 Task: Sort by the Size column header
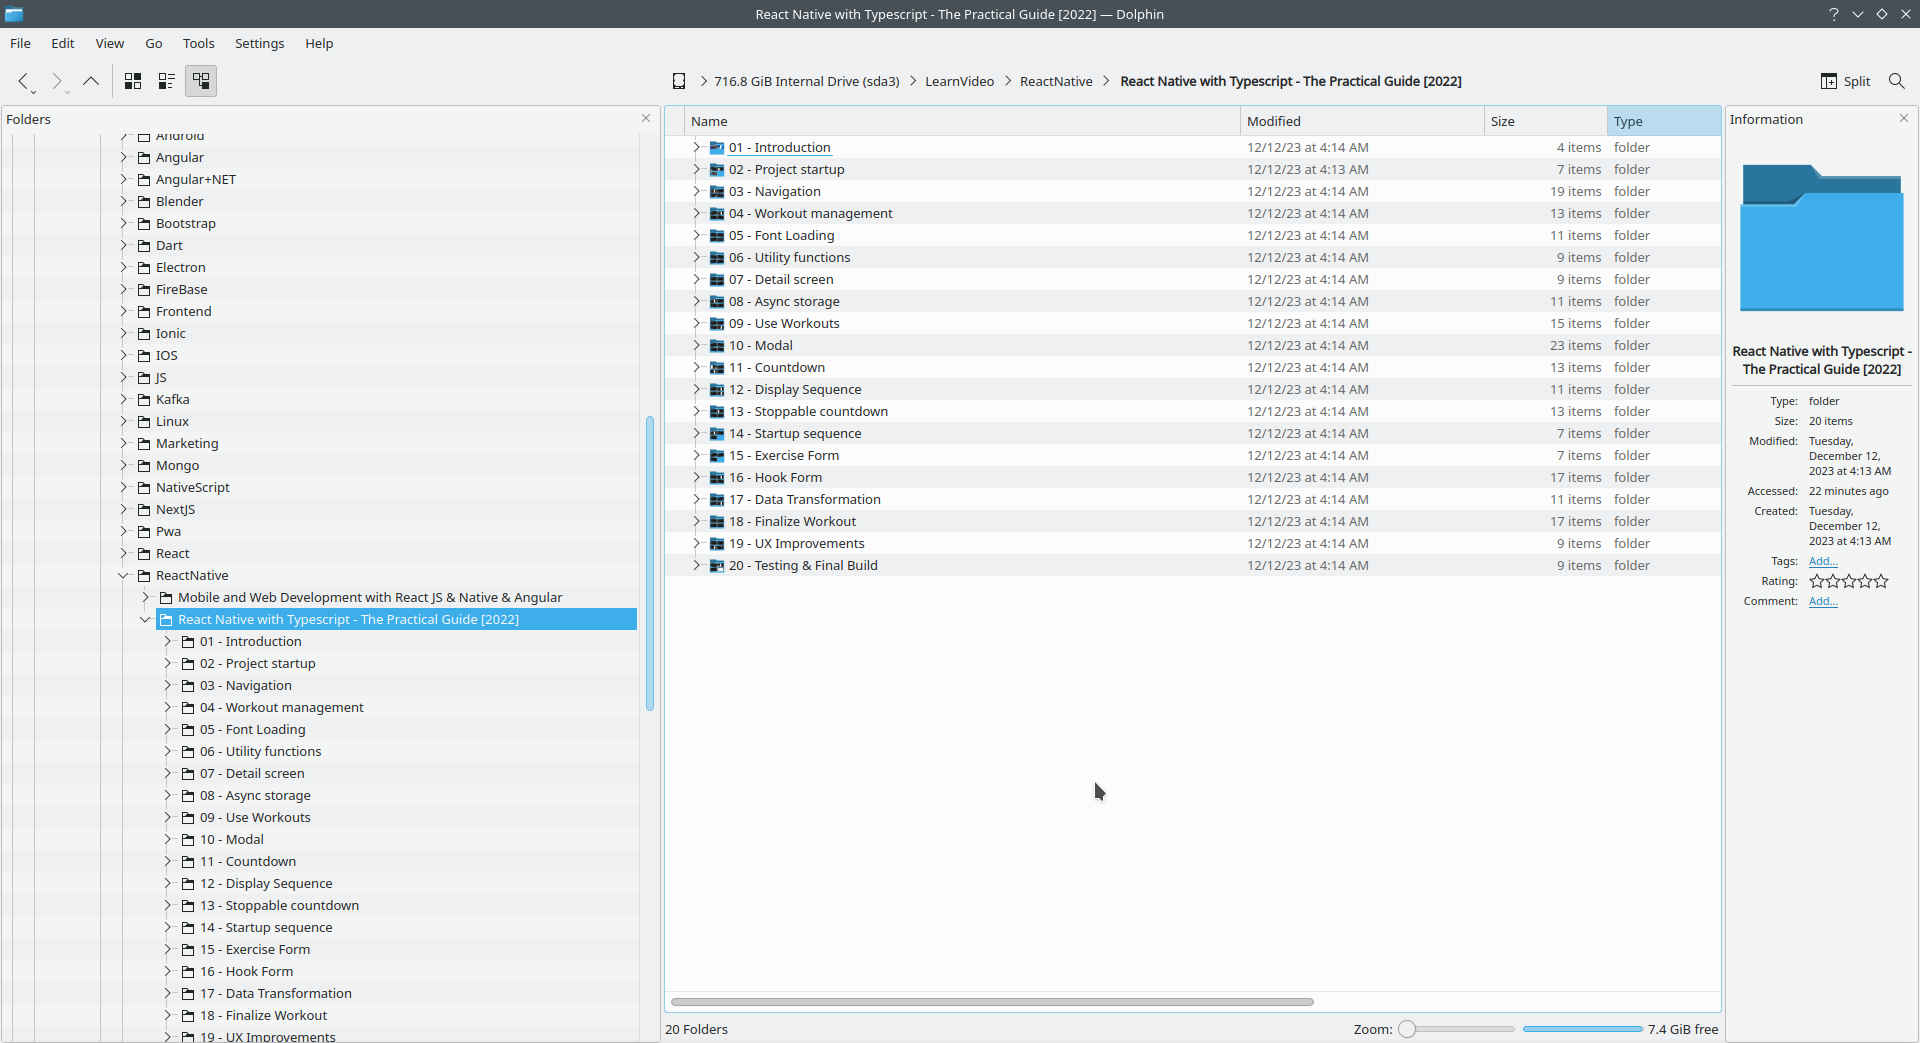[1546, 121]
